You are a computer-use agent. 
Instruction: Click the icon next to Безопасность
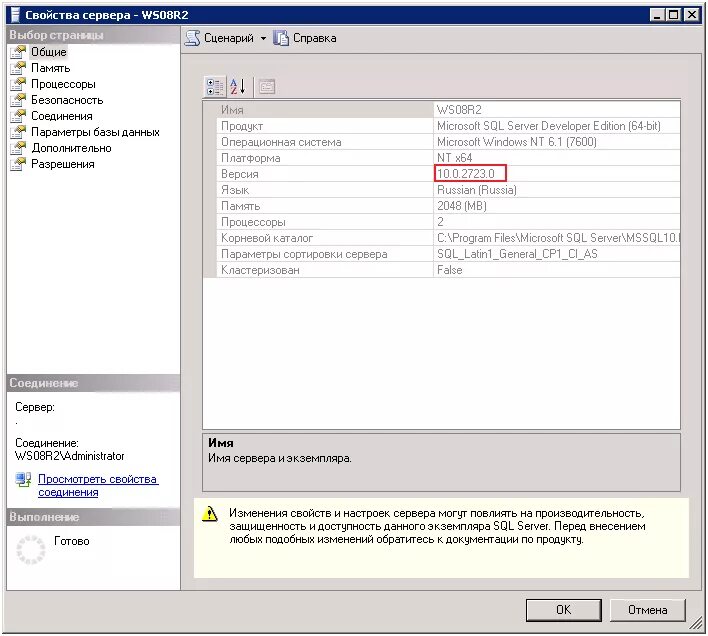click(18, 100)
